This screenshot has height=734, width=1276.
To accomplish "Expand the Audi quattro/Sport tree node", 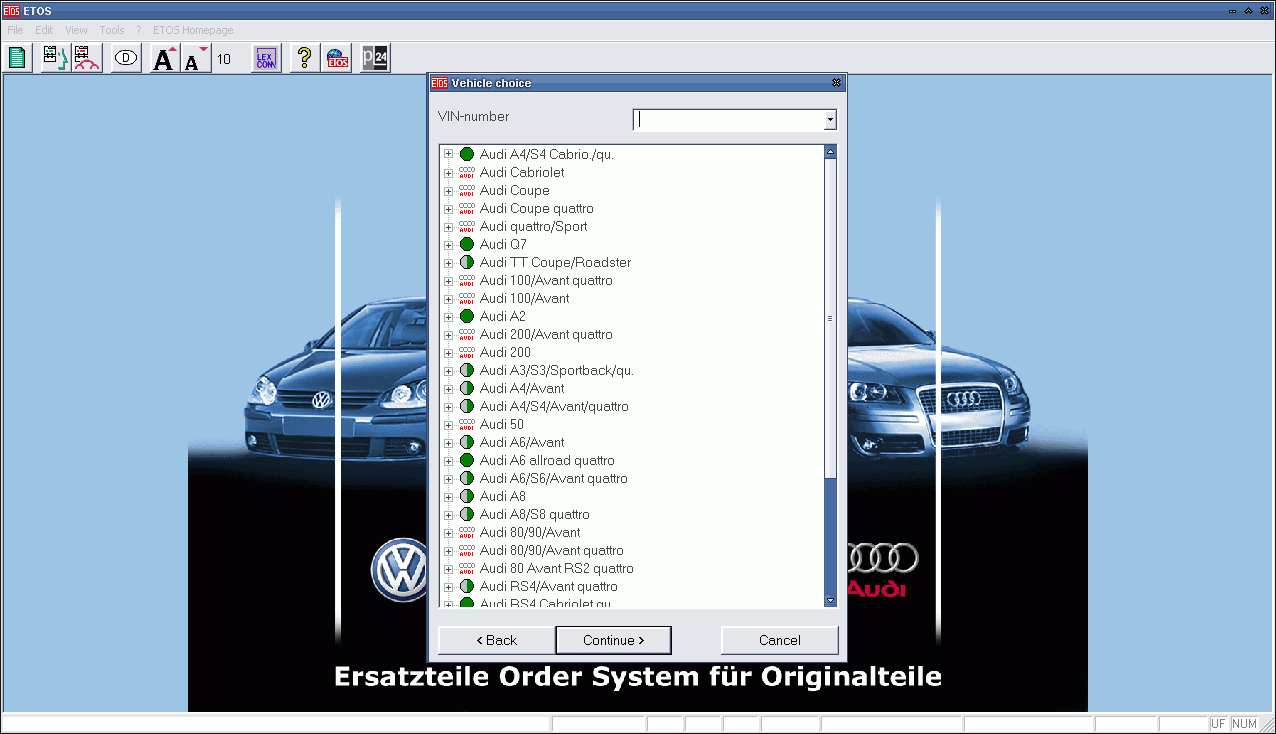I will tap(449, 227).
